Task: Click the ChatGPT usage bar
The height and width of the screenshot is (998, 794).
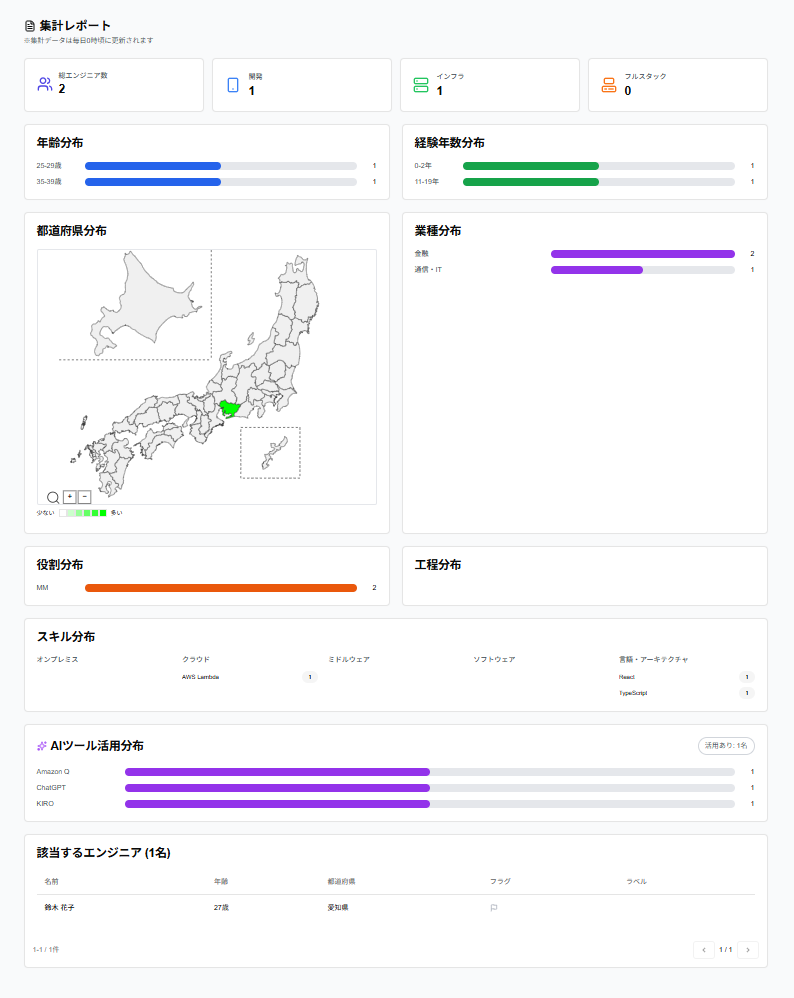Action: [x=430, y=788]
